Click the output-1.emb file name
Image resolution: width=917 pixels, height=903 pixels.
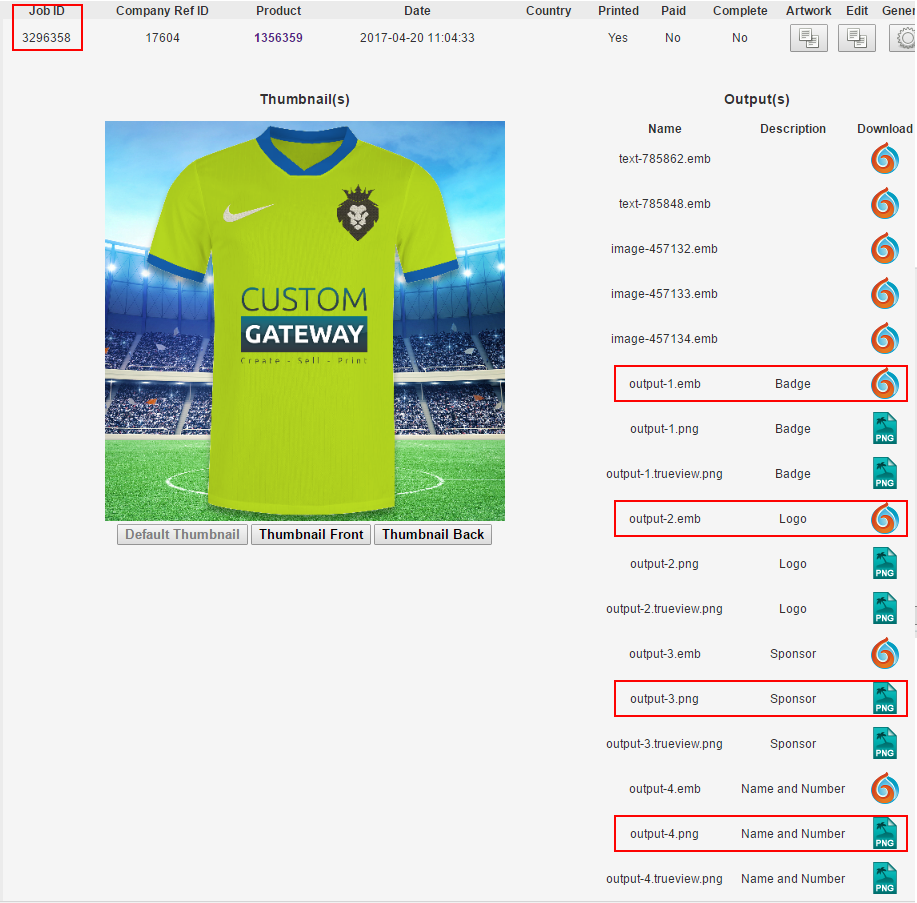tap(664, 384)
